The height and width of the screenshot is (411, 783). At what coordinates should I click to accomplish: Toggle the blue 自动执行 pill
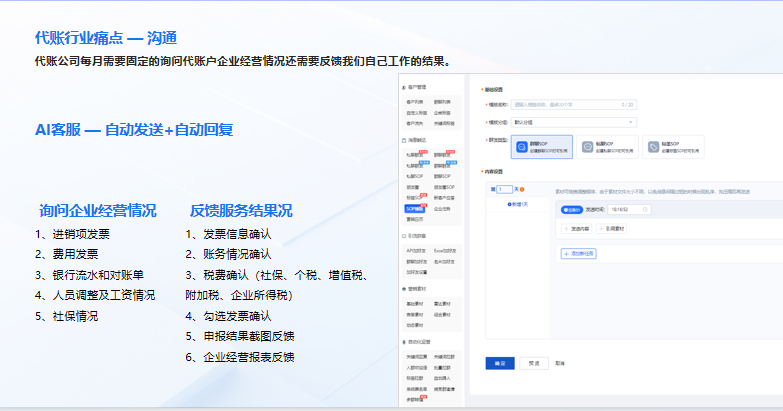pyautogui.click(x=571, y=209)
